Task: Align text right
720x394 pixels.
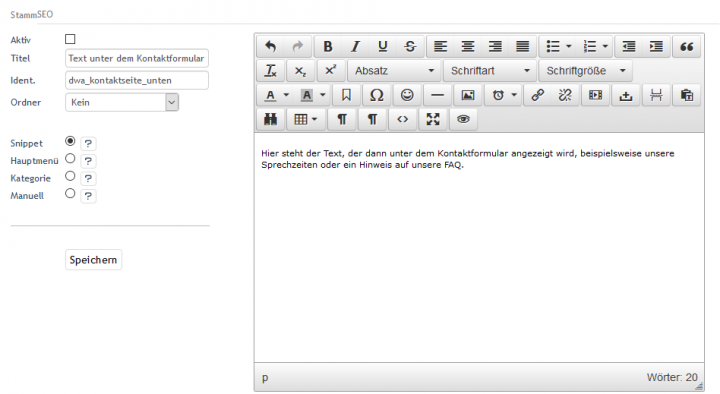Action: (495, 46)
